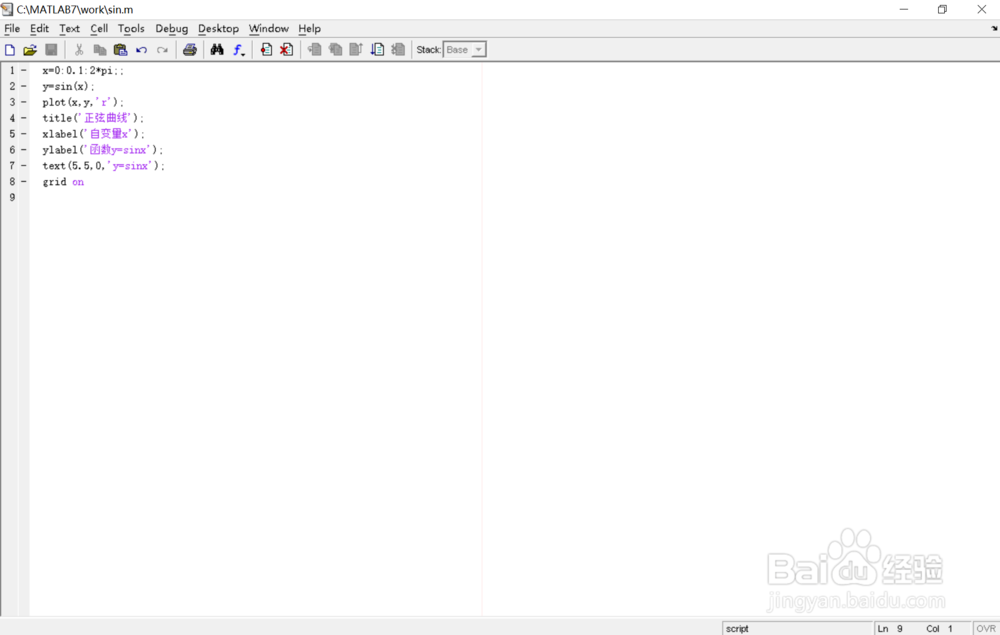Open the Desktop menu

click(218, 29)
